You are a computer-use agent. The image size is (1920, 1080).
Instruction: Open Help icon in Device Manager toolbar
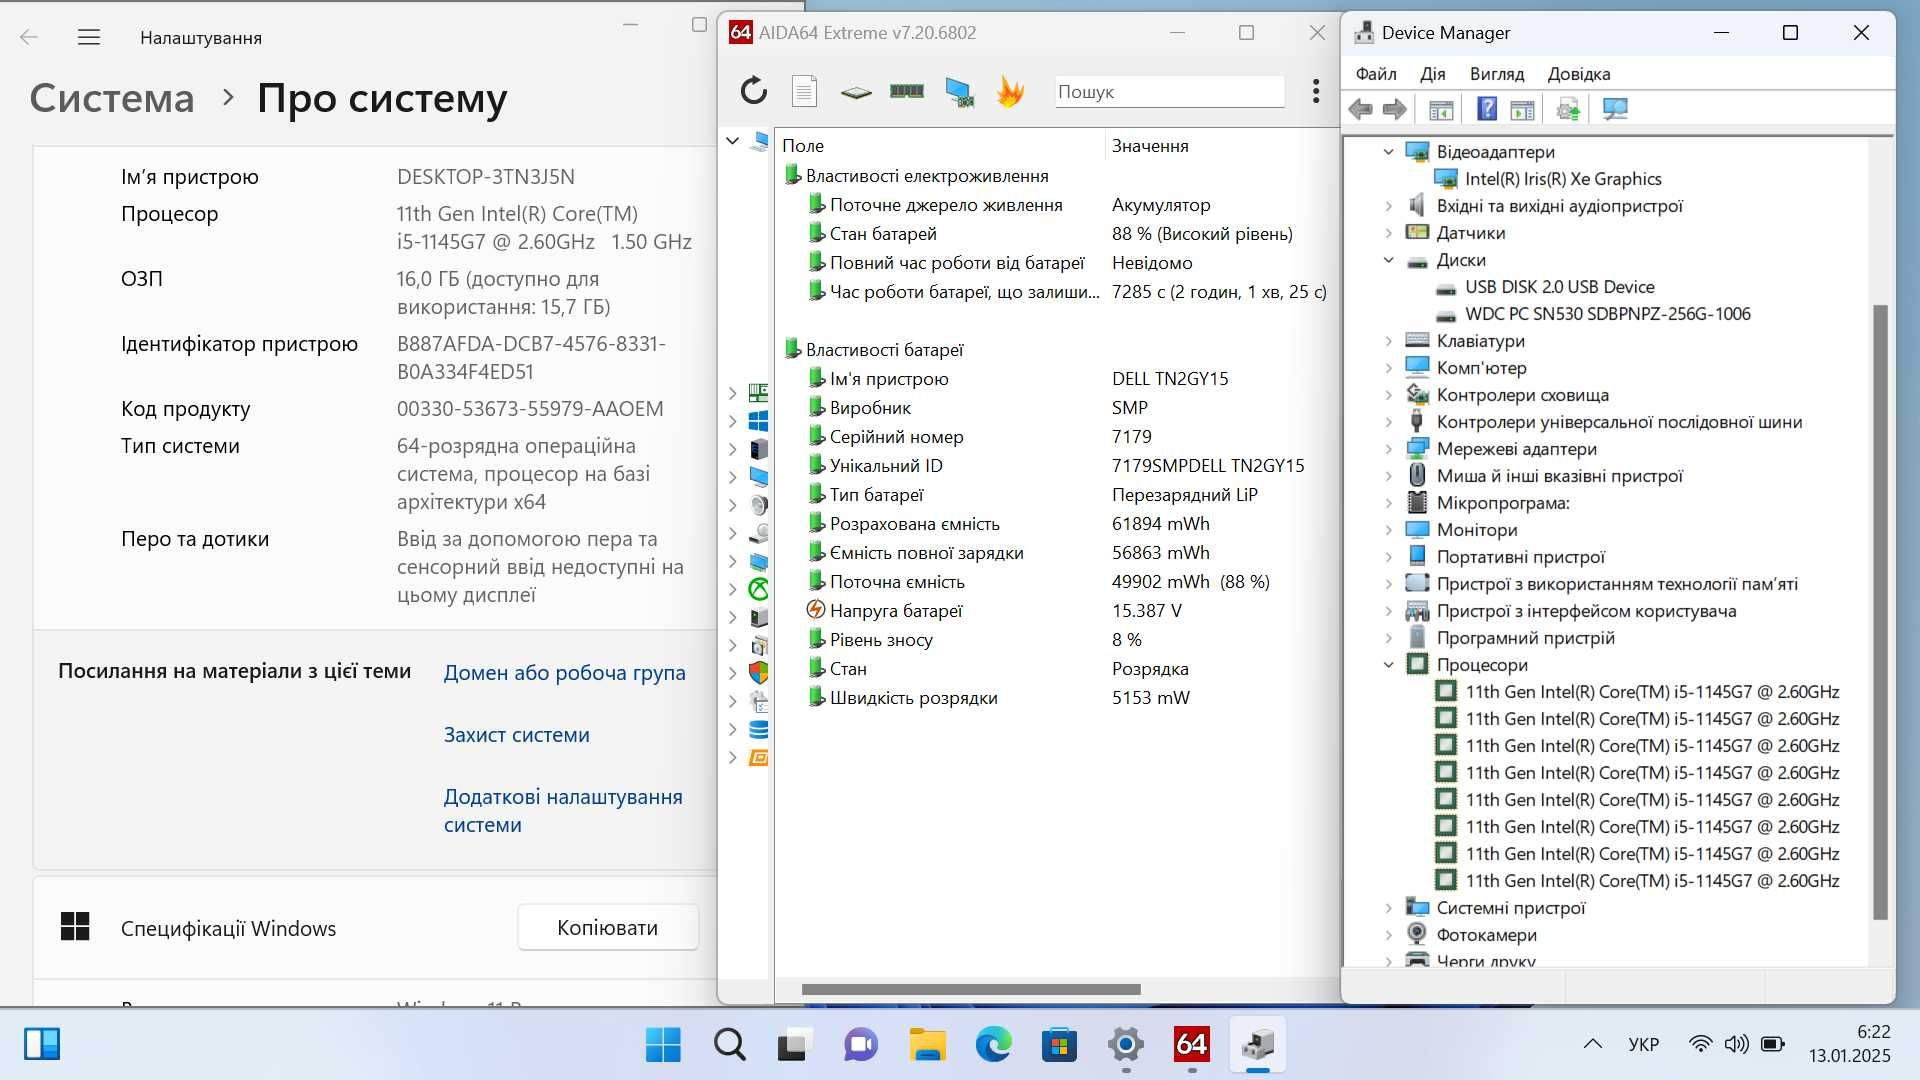1487,109
